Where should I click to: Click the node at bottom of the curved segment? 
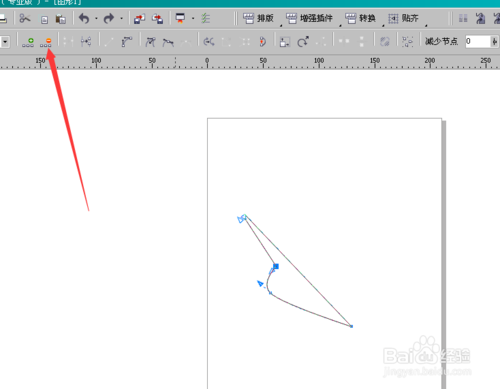pyautogui.click(x=270, y=293)
